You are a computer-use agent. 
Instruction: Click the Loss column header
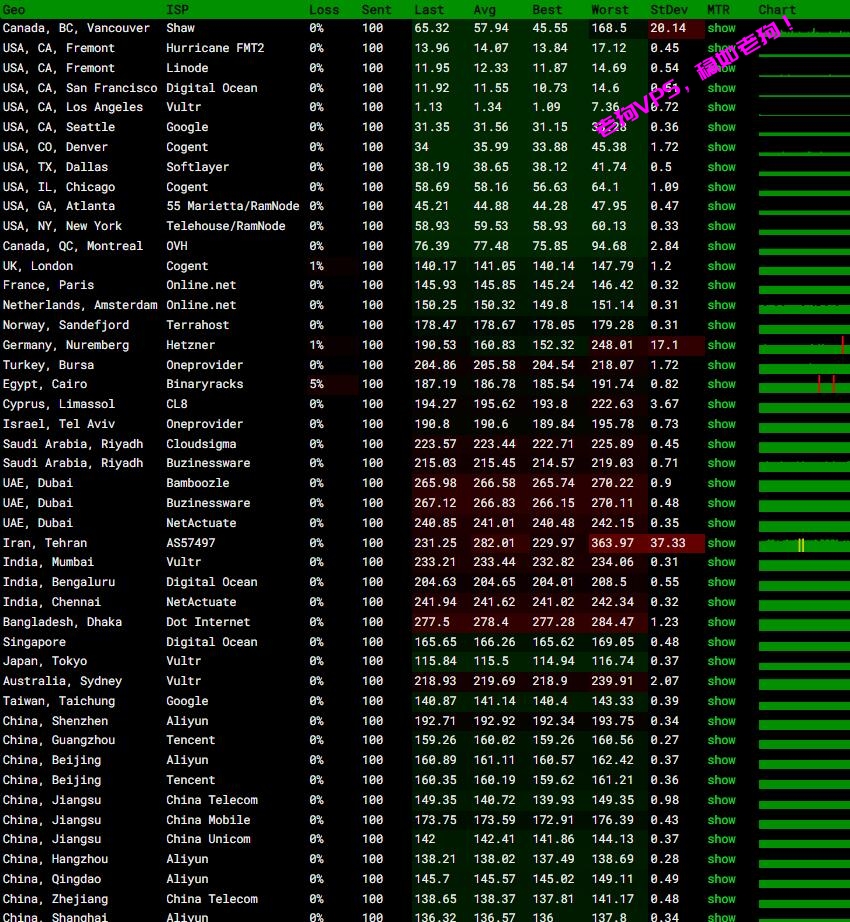coord(324,10)
